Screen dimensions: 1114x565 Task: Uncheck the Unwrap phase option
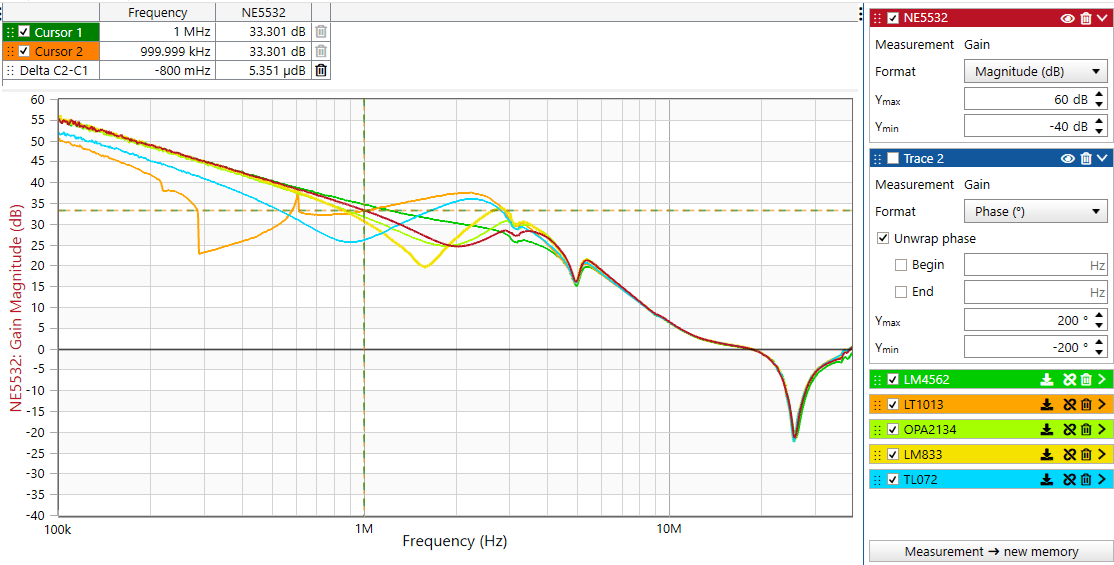pyautogui.click(x=884, y=239)
